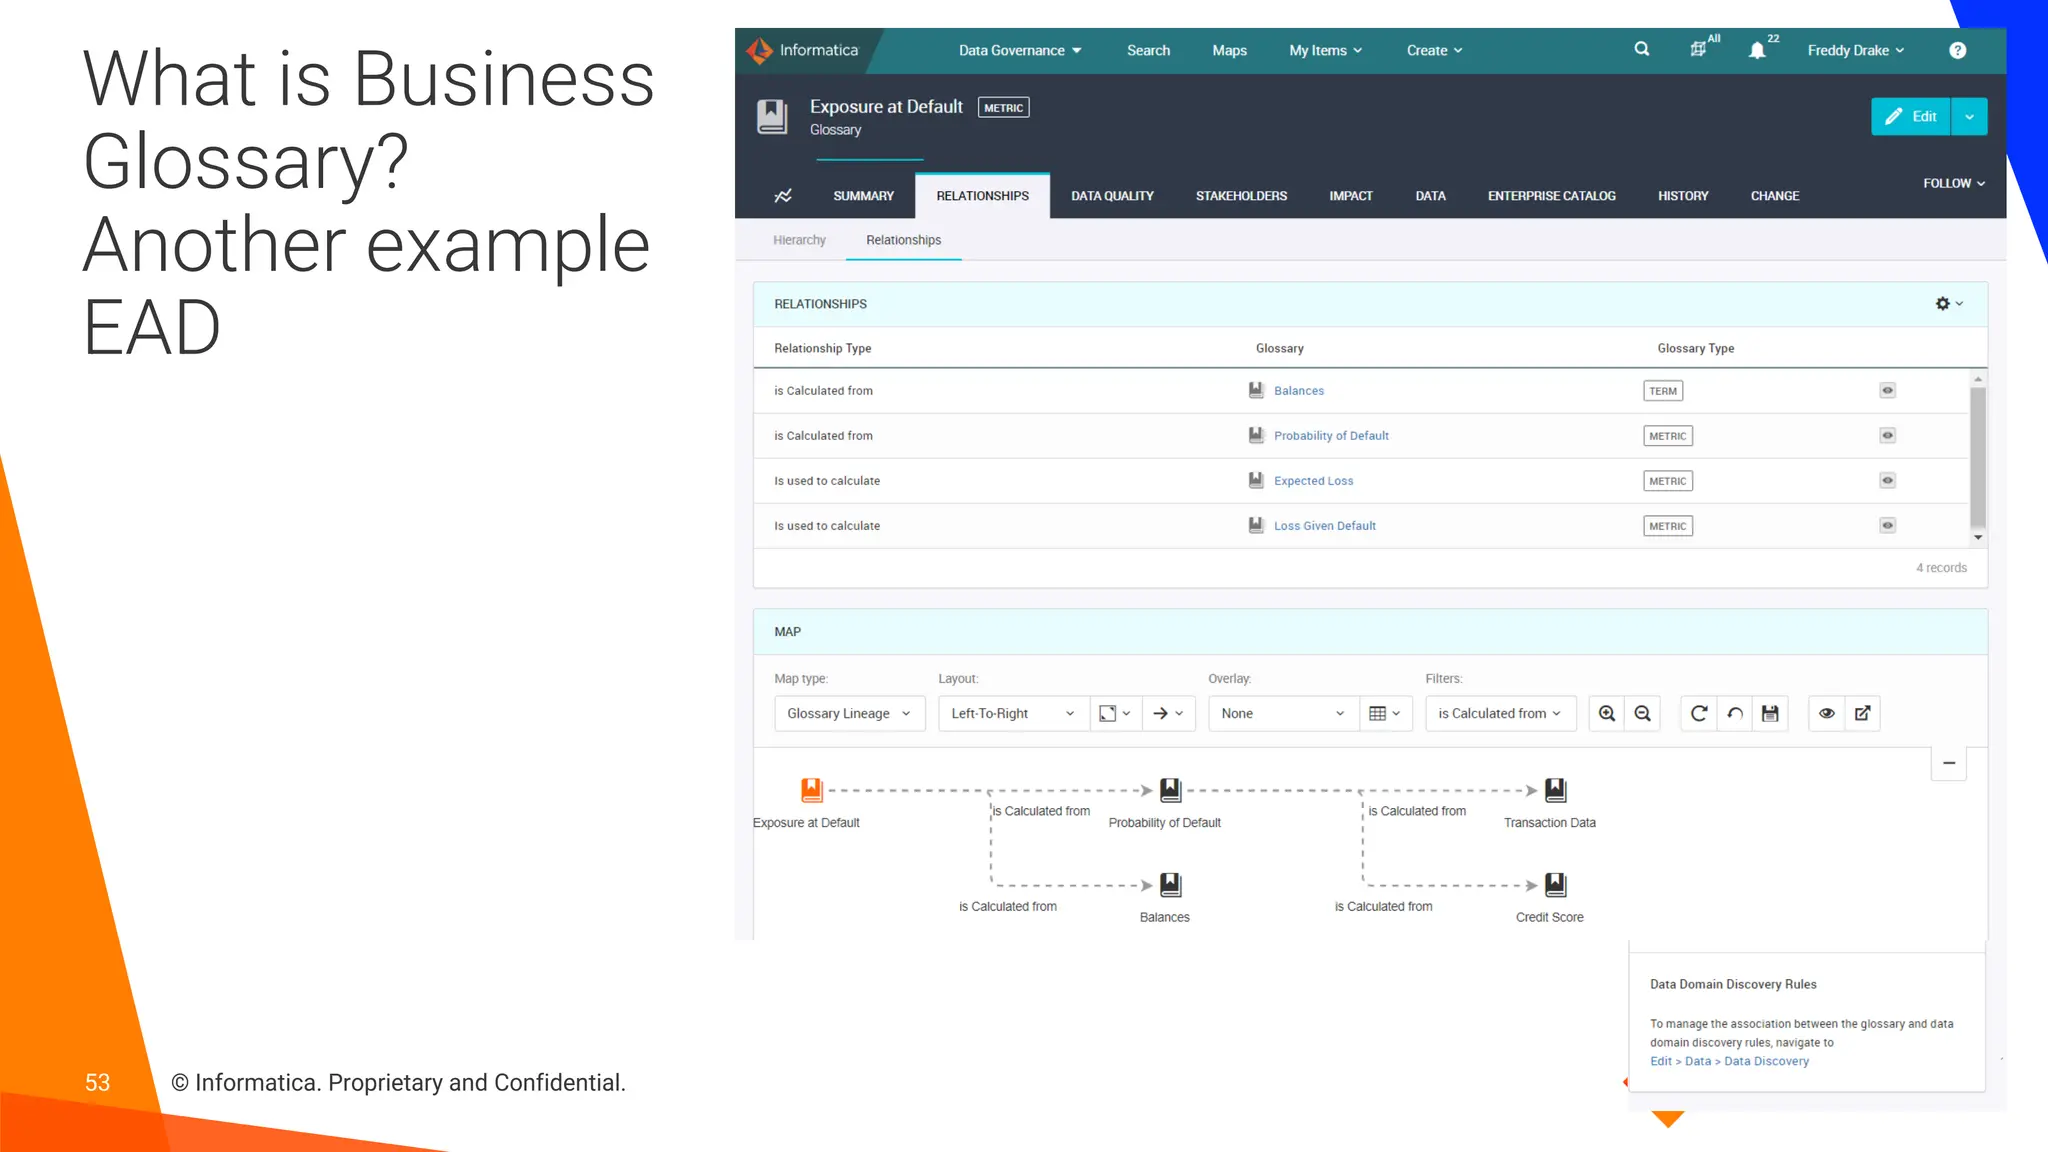The width and height of the screenshot is (2048, 1152).
Task: Open the Loss Given Default link
Action: tap(1324, 526)
